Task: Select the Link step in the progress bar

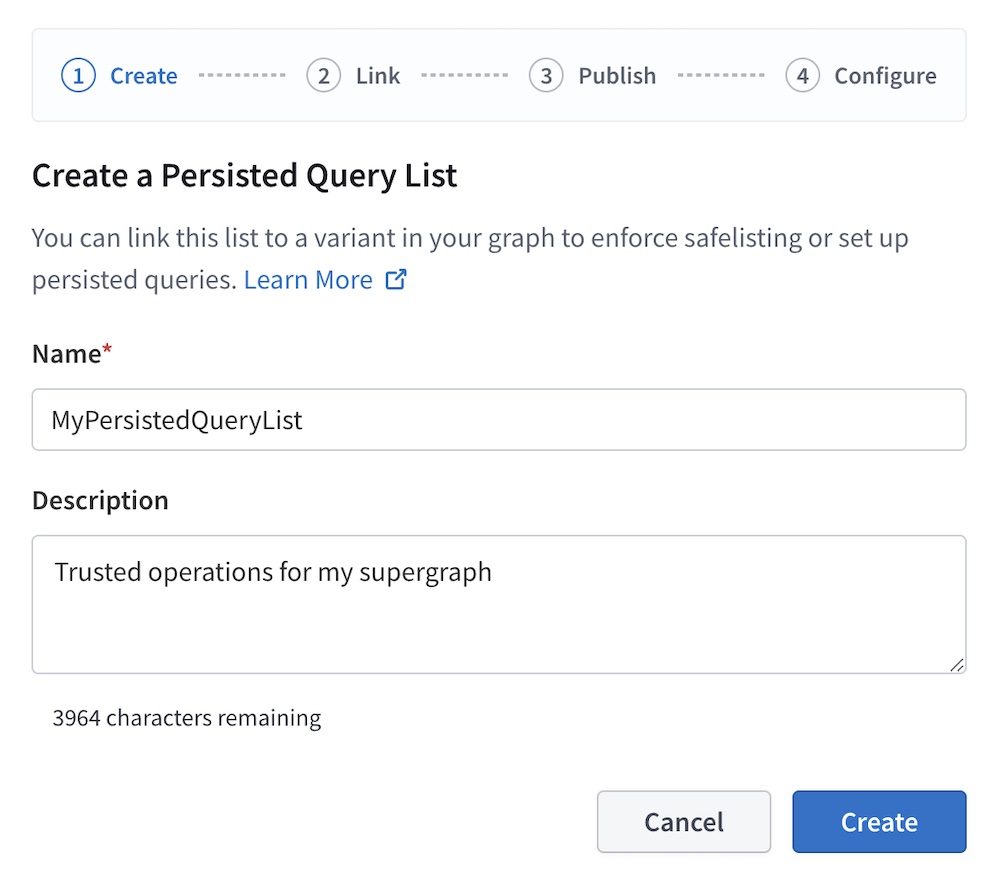Action: [376, 75]
